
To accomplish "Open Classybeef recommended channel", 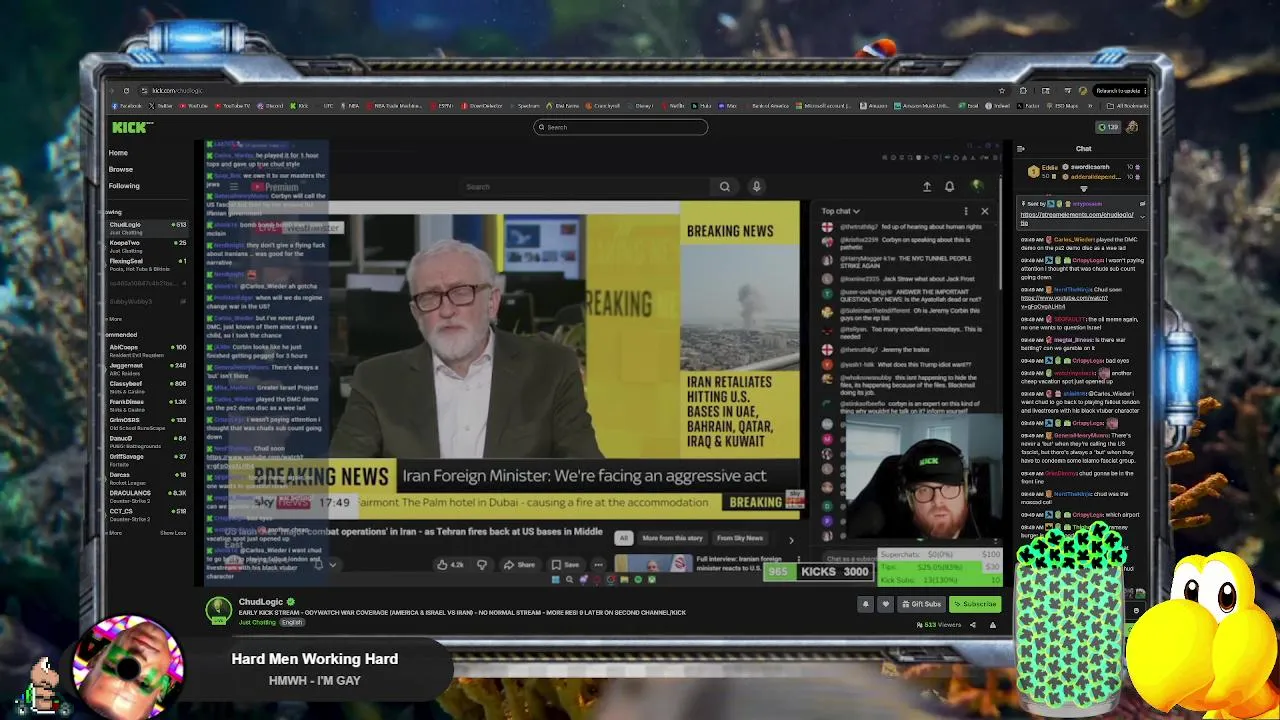I will [x=147, y=386].
